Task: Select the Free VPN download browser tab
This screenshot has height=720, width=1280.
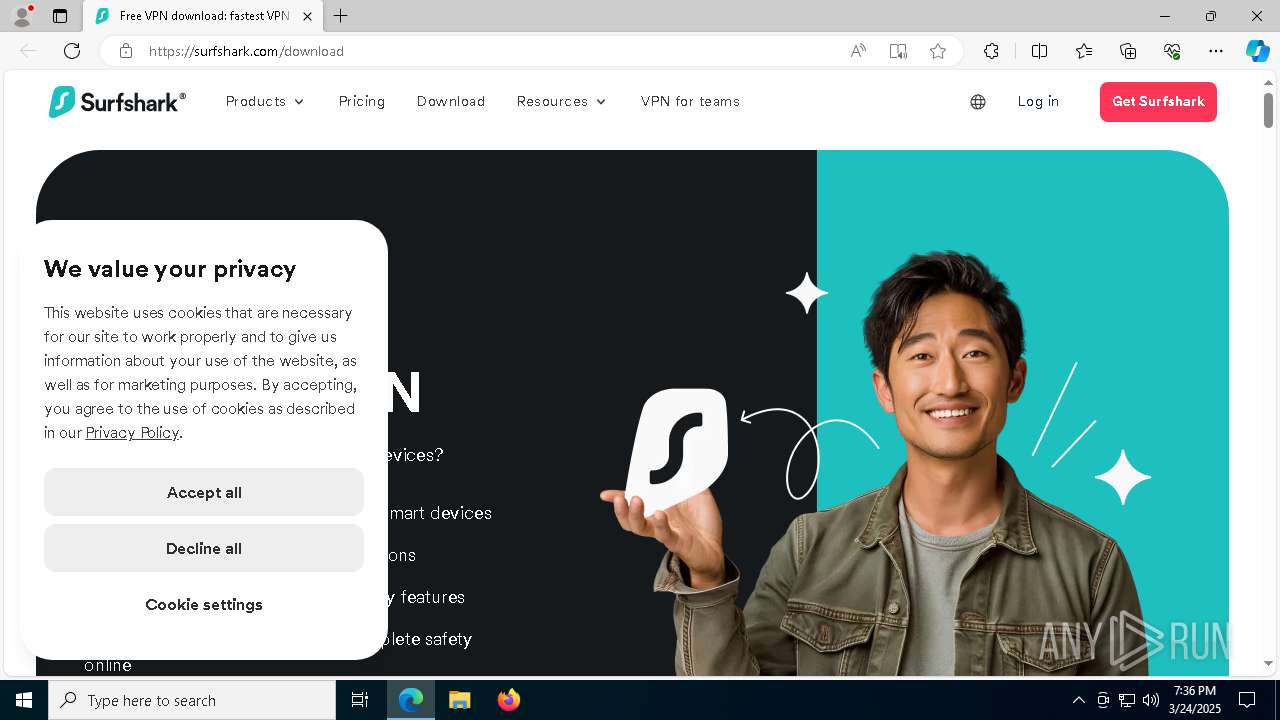Action: [203, 16]
